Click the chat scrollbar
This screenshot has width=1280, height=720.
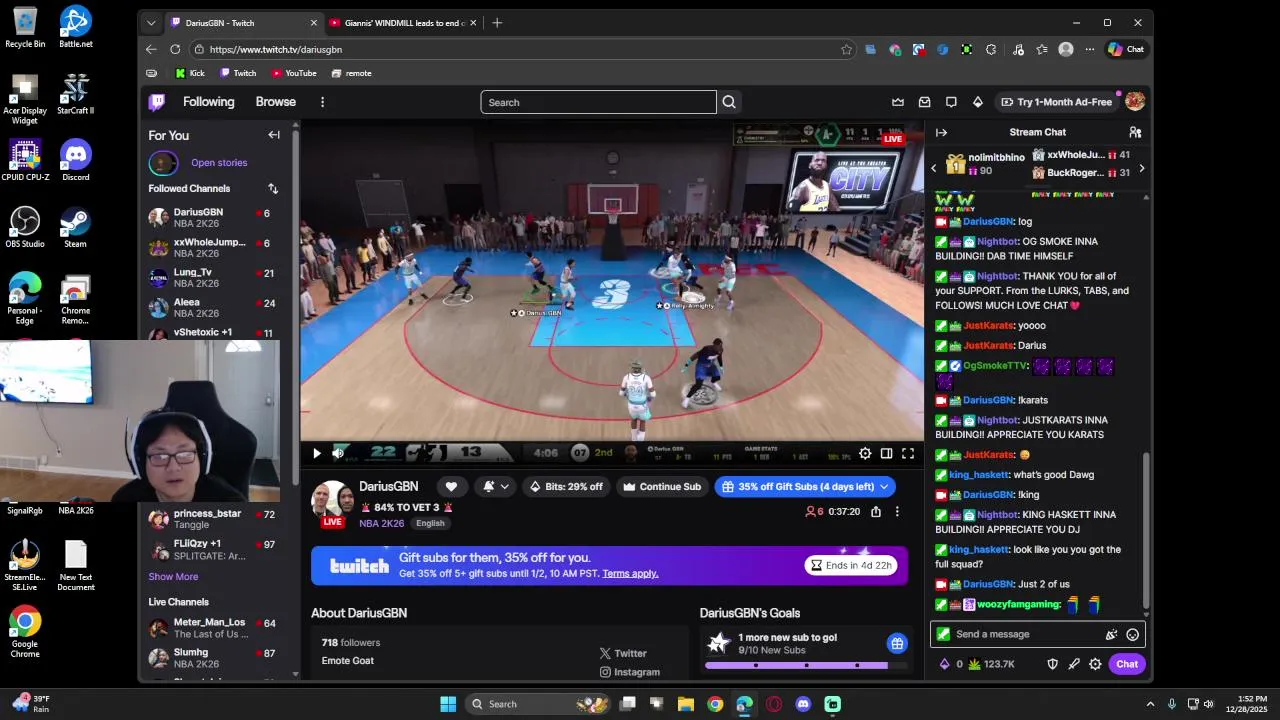point(1146,530)
